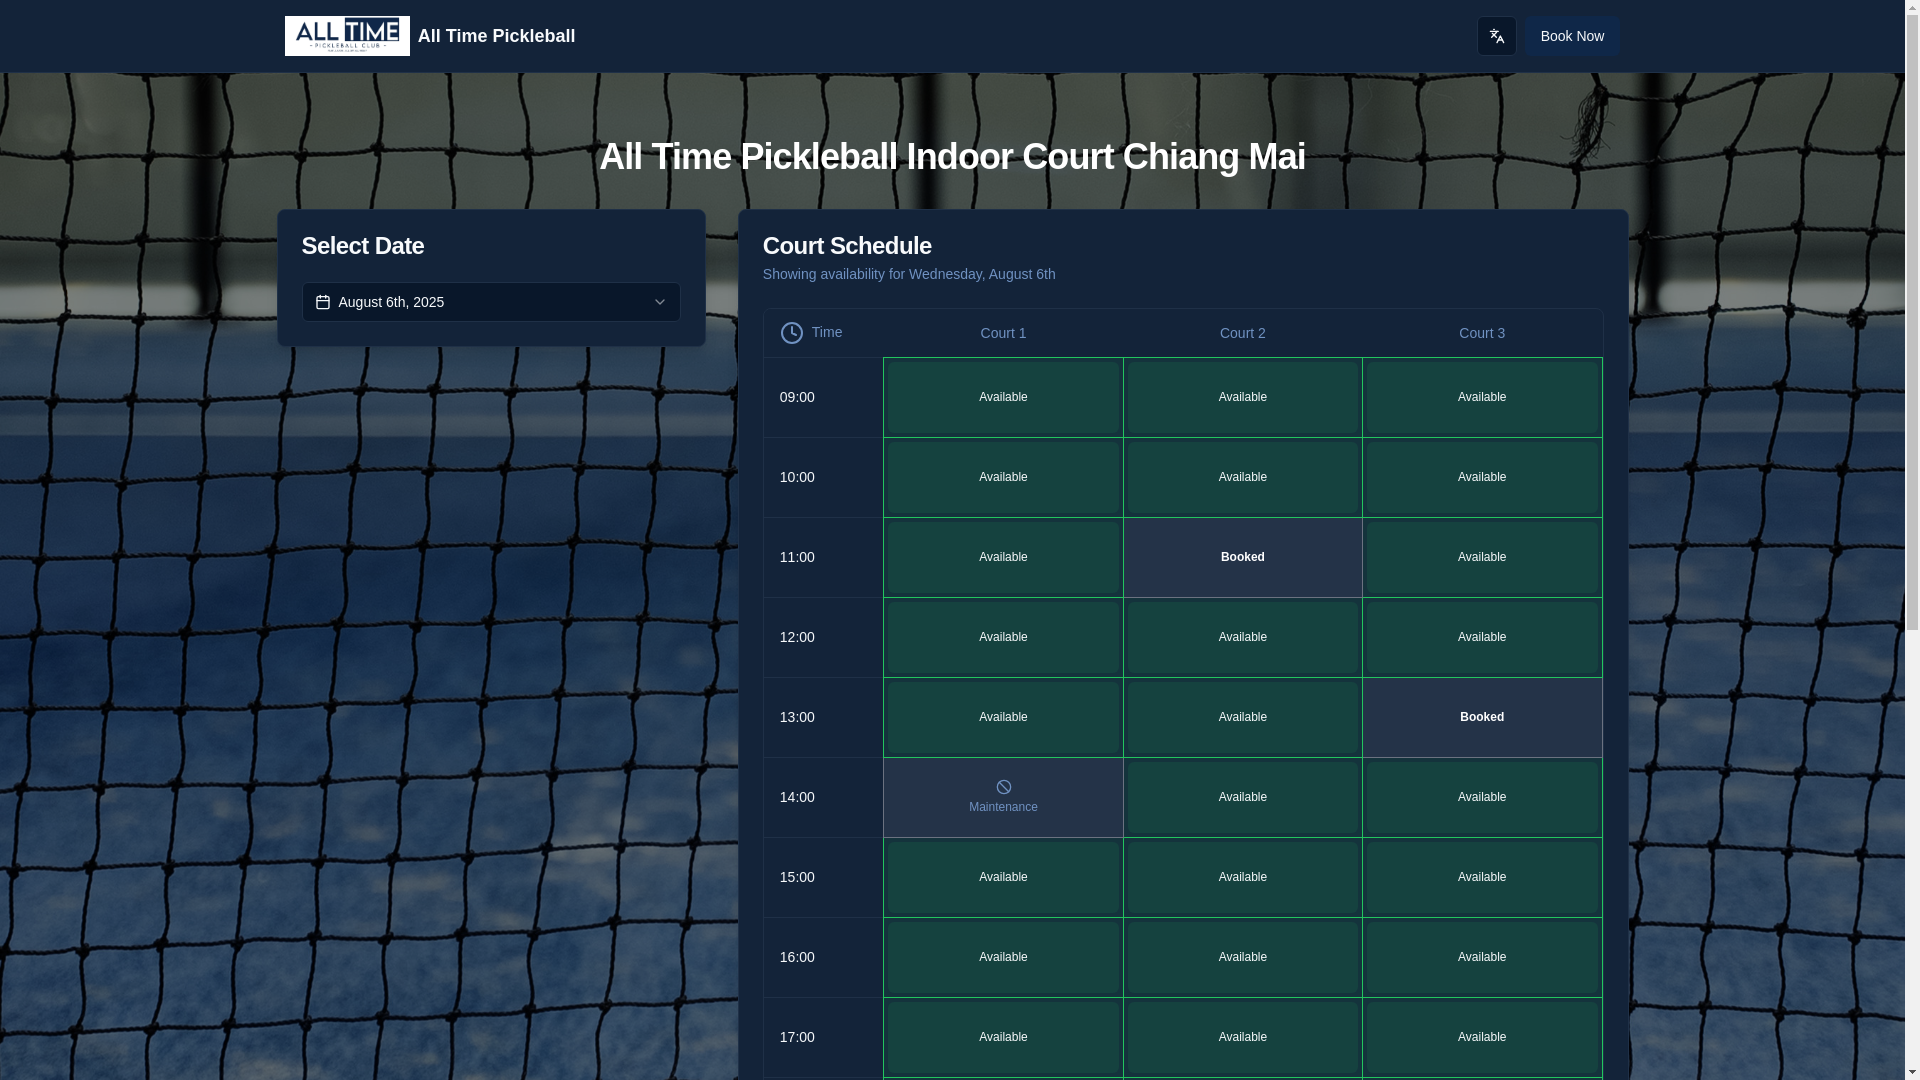Select Court 2 slot at 09:00

point(1242,397)
